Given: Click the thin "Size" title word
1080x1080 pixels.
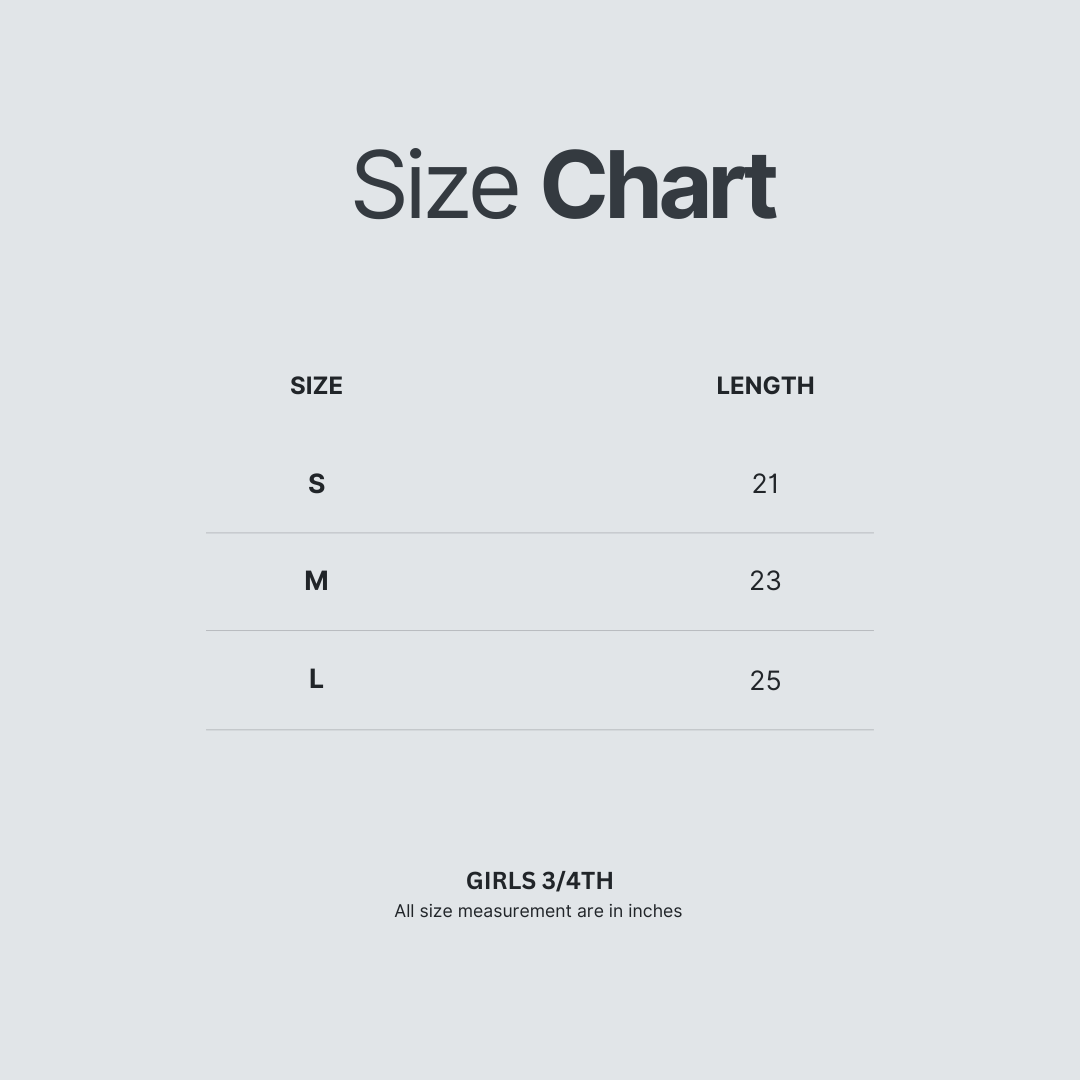Looking at the screenshot, I should pos(435,186).
